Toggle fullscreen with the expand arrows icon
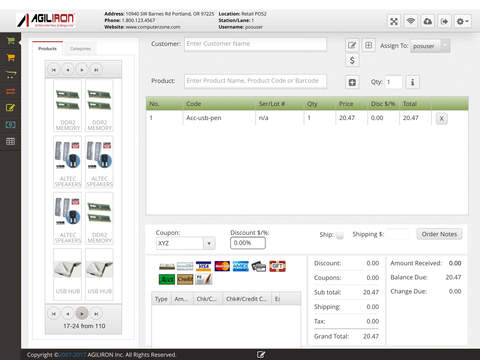The width and height of the screenshot is (480, 360). 394,22
